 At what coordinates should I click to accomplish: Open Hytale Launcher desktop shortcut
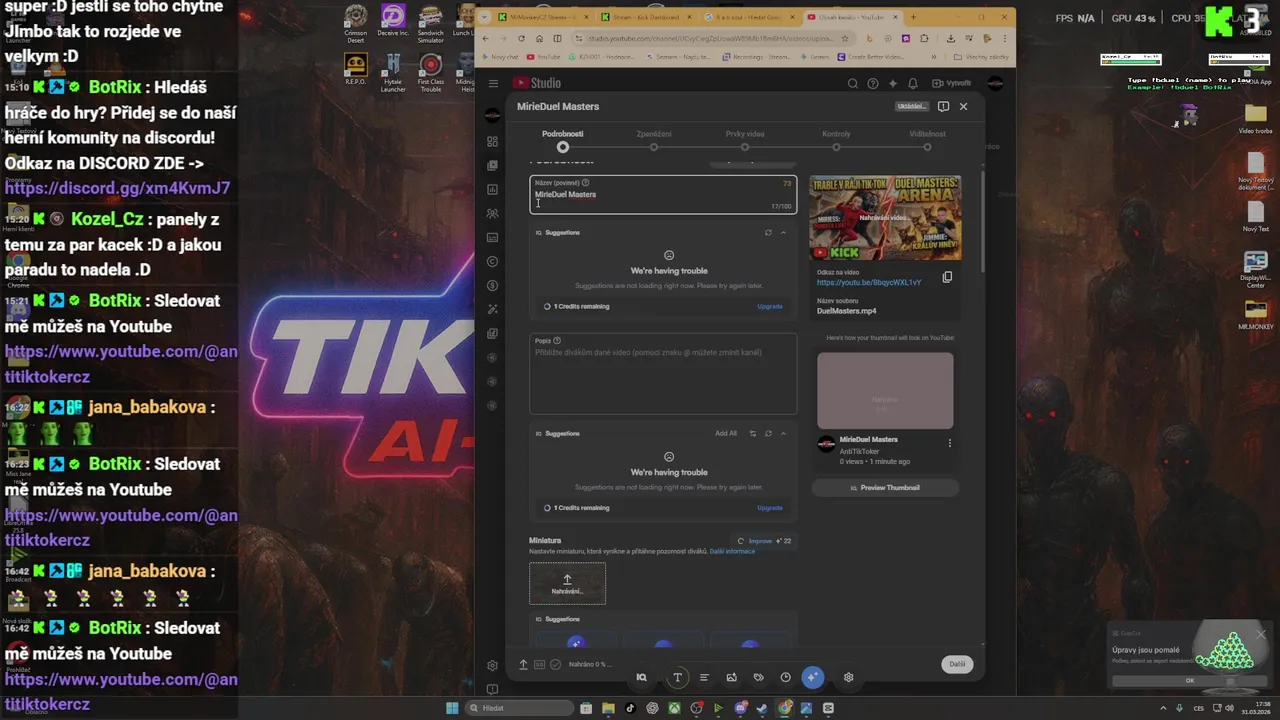click(393, 74)
